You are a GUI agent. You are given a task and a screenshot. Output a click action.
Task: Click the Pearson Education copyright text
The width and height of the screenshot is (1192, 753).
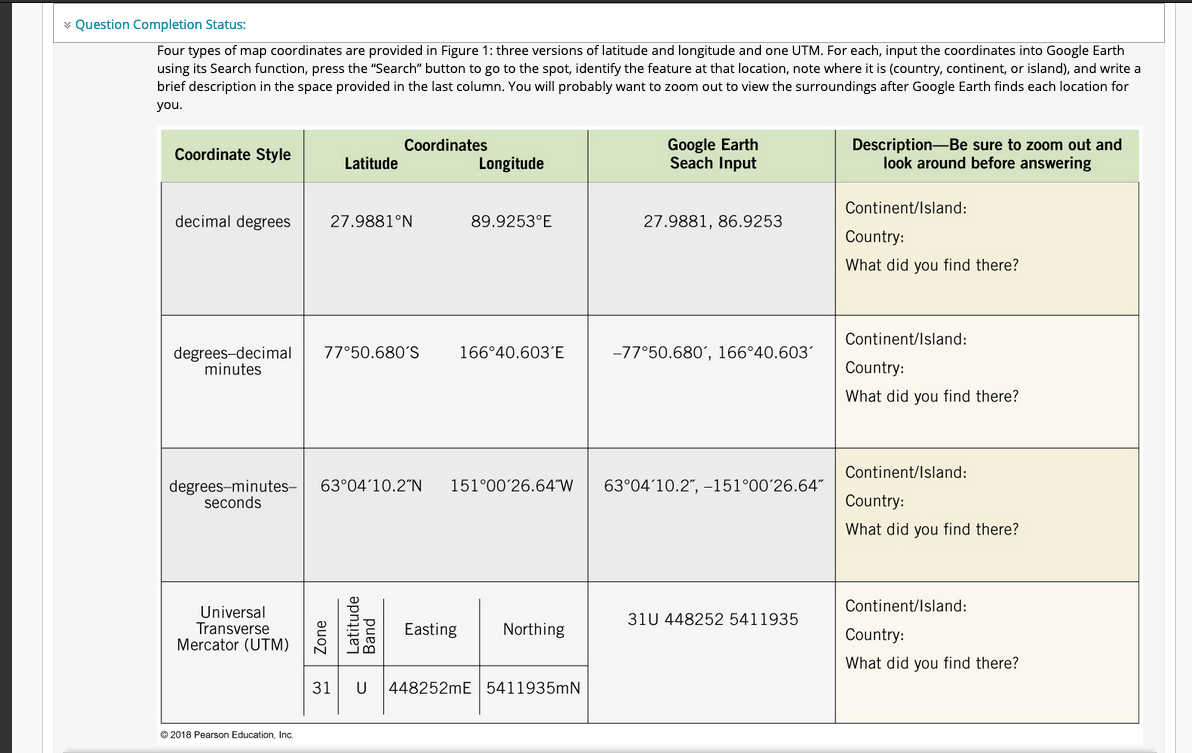pyautogui.click(x=227, y=735)
